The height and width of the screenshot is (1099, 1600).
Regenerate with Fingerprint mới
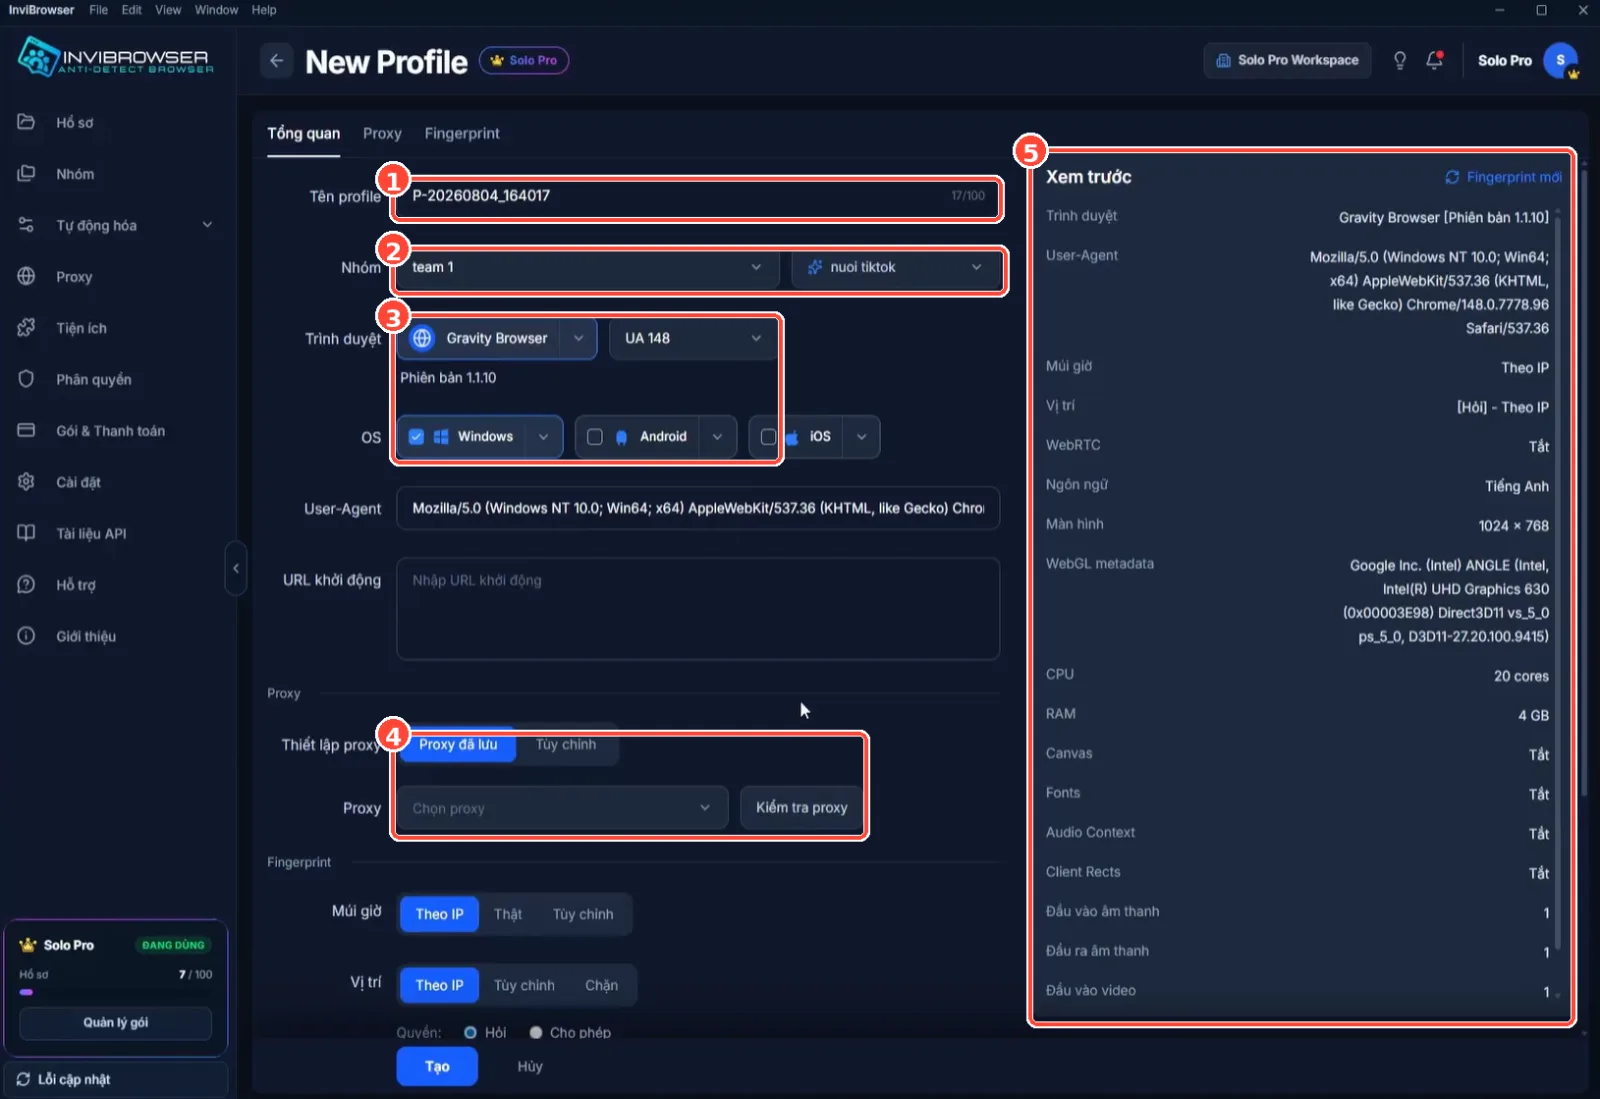coord(1503,177)
